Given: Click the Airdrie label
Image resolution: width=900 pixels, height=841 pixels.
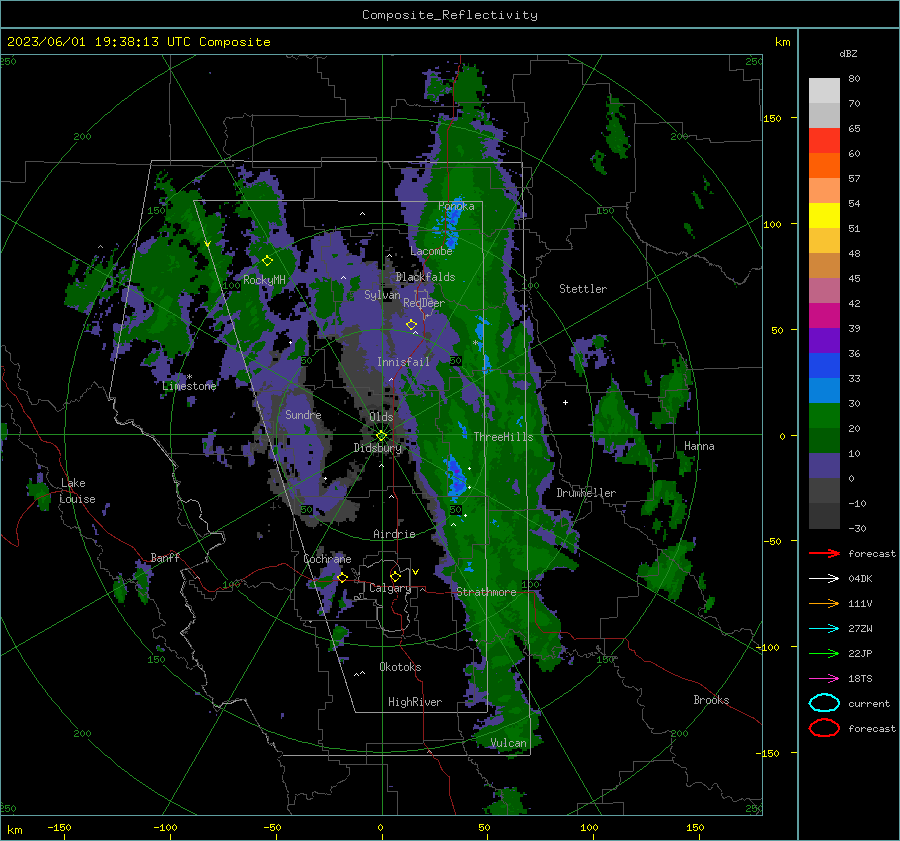Looking at the screenshot, I should (x=394, y=534).
